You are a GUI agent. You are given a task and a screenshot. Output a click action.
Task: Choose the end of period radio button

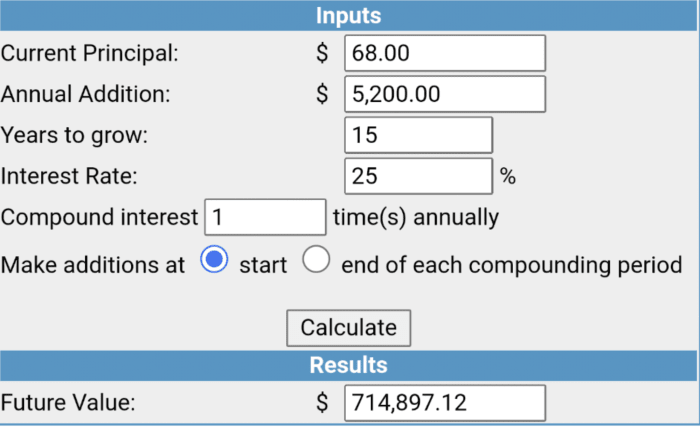316,261
